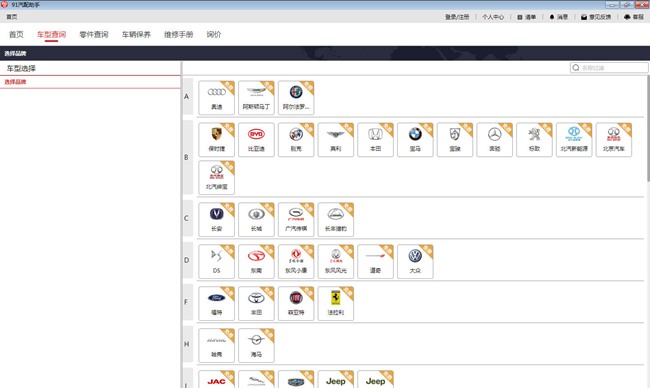Select the BYD (比亚迪) brand card
This screenshot has height=388, width=650.
click(x=256, y=140)
